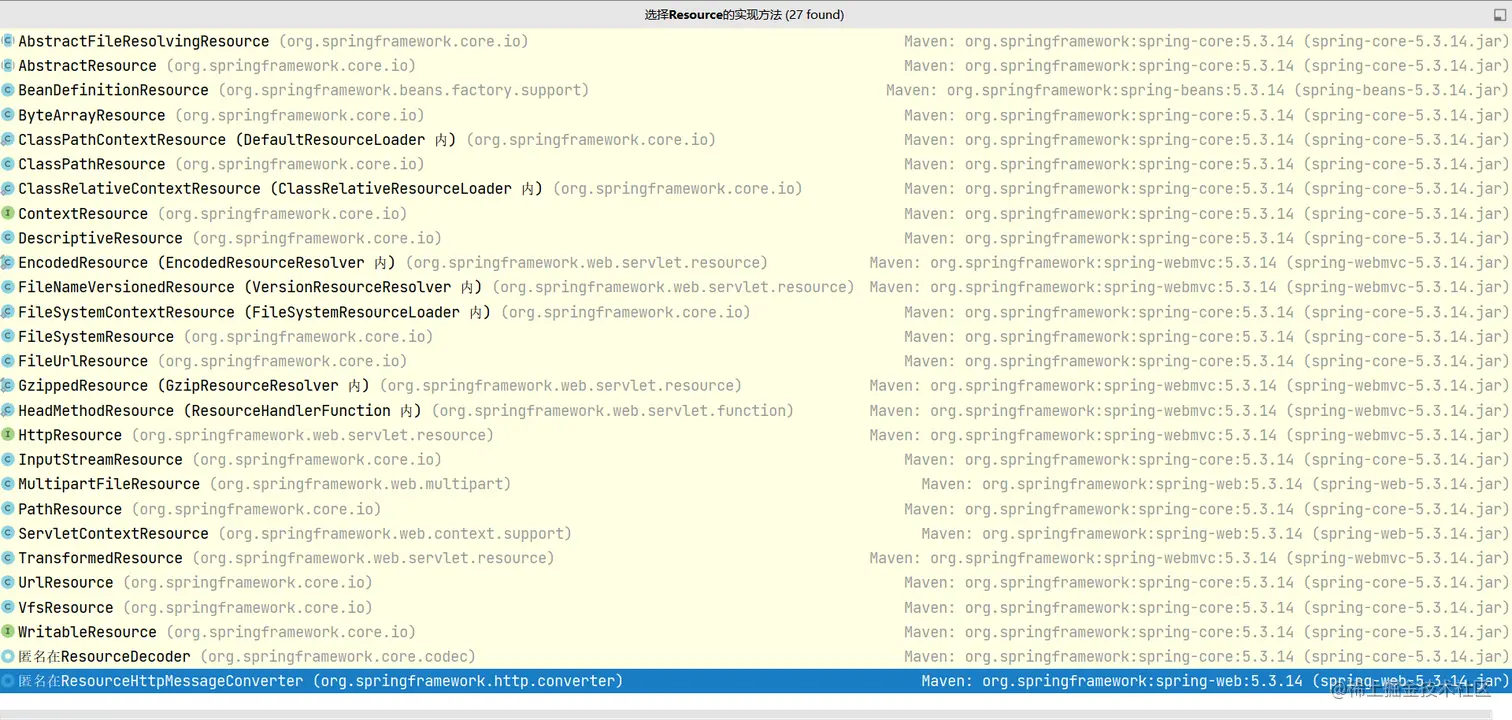1512x720 pixels.
Task: Select the FileSystemResource implementation
Action: coord(756,337)
